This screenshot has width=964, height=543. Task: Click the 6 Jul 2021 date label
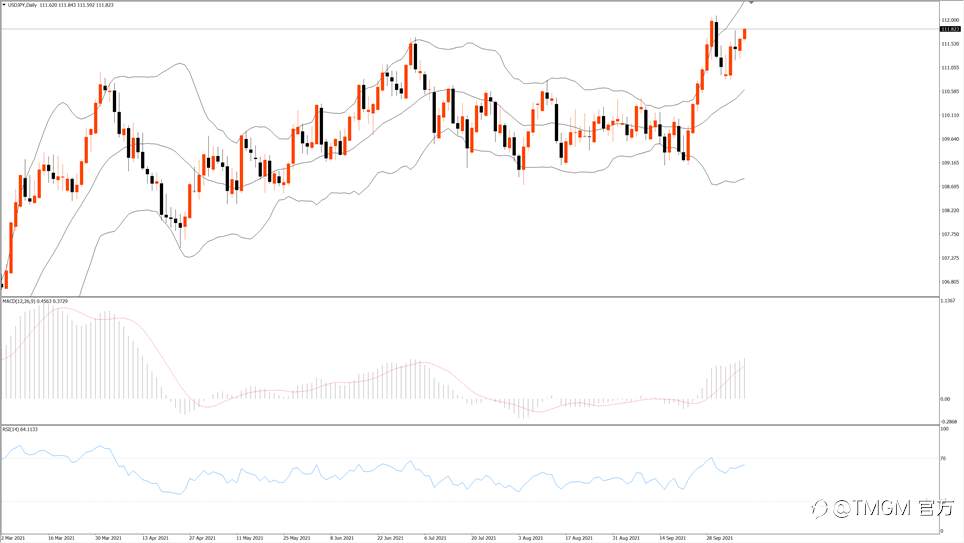435,538
